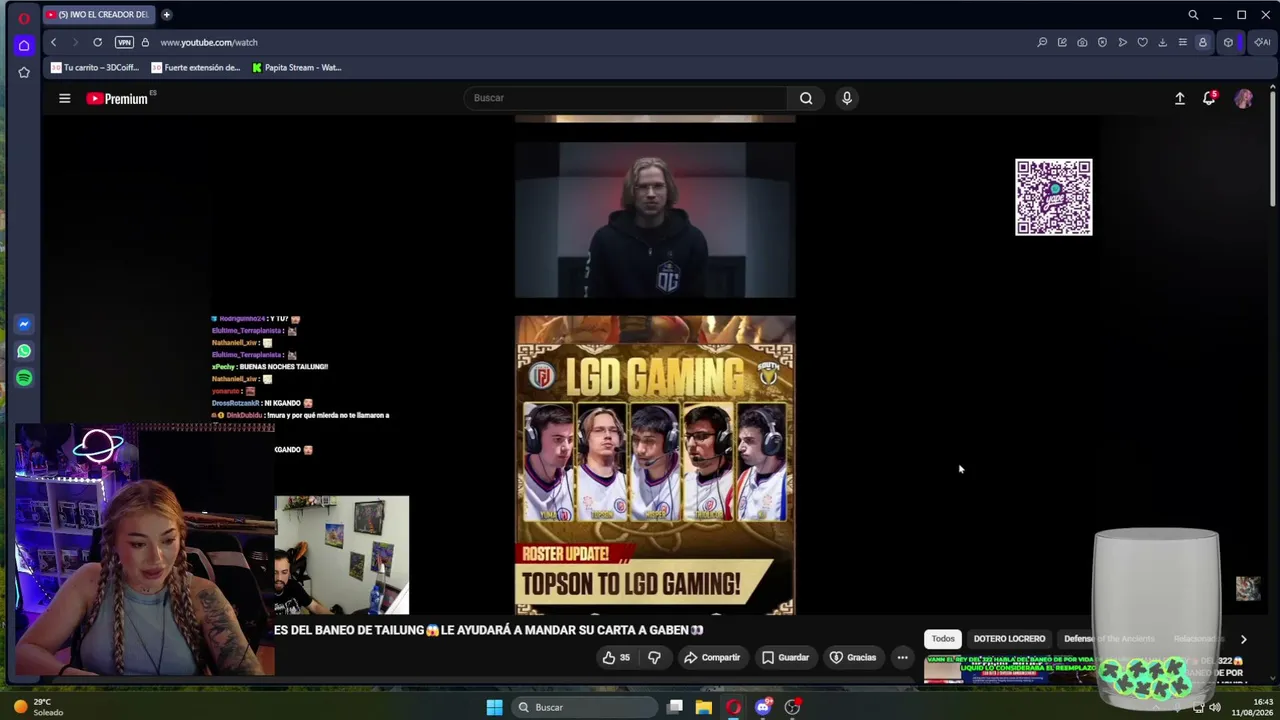Open the weather widget showing 29°C
Screen dimensions: 1280x720
[x=38, y=707]
